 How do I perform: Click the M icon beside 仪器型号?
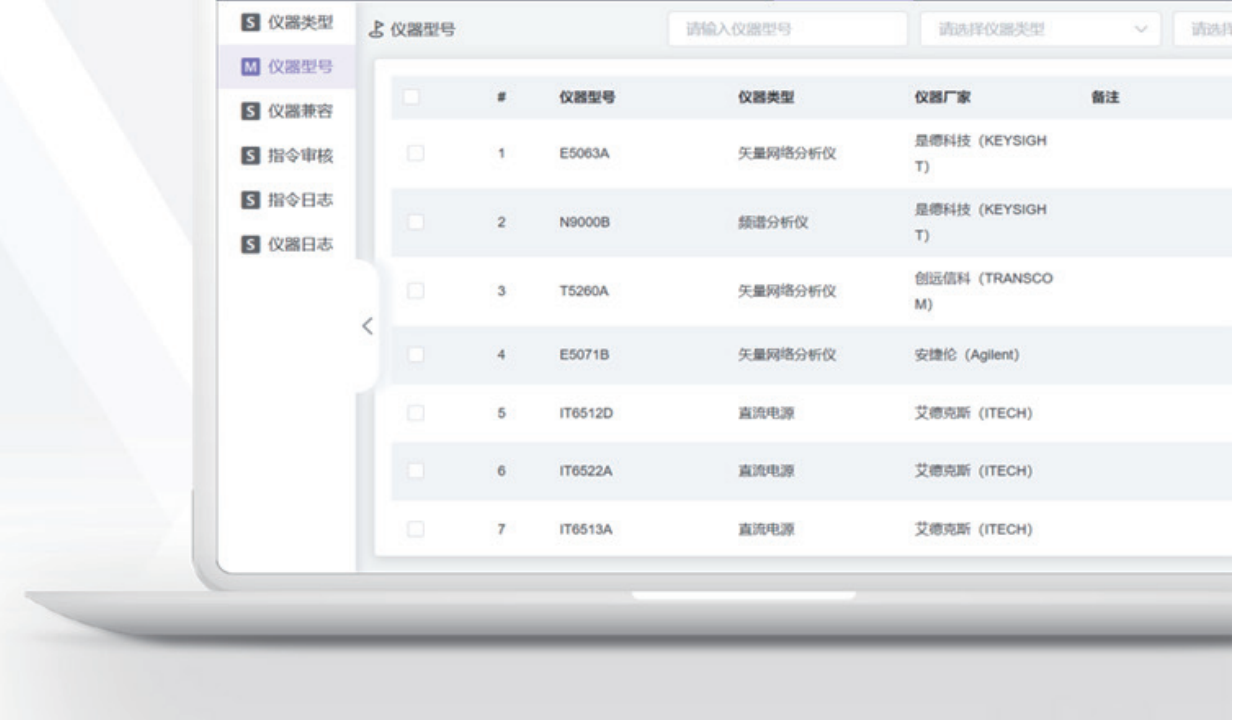[x=251, y=68]
